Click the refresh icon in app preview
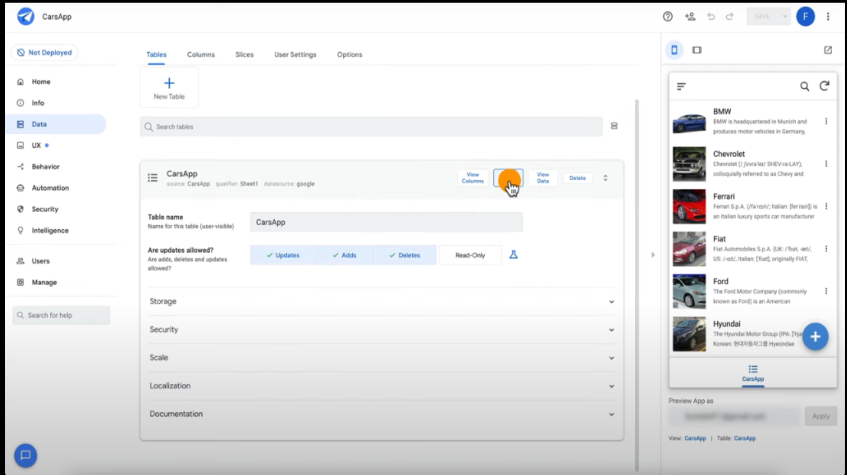This screenshot has width=847, height=475. 825,86
